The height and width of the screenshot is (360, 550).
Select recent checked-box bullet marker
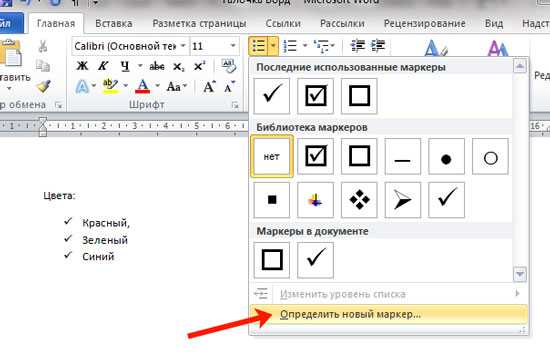315,96
